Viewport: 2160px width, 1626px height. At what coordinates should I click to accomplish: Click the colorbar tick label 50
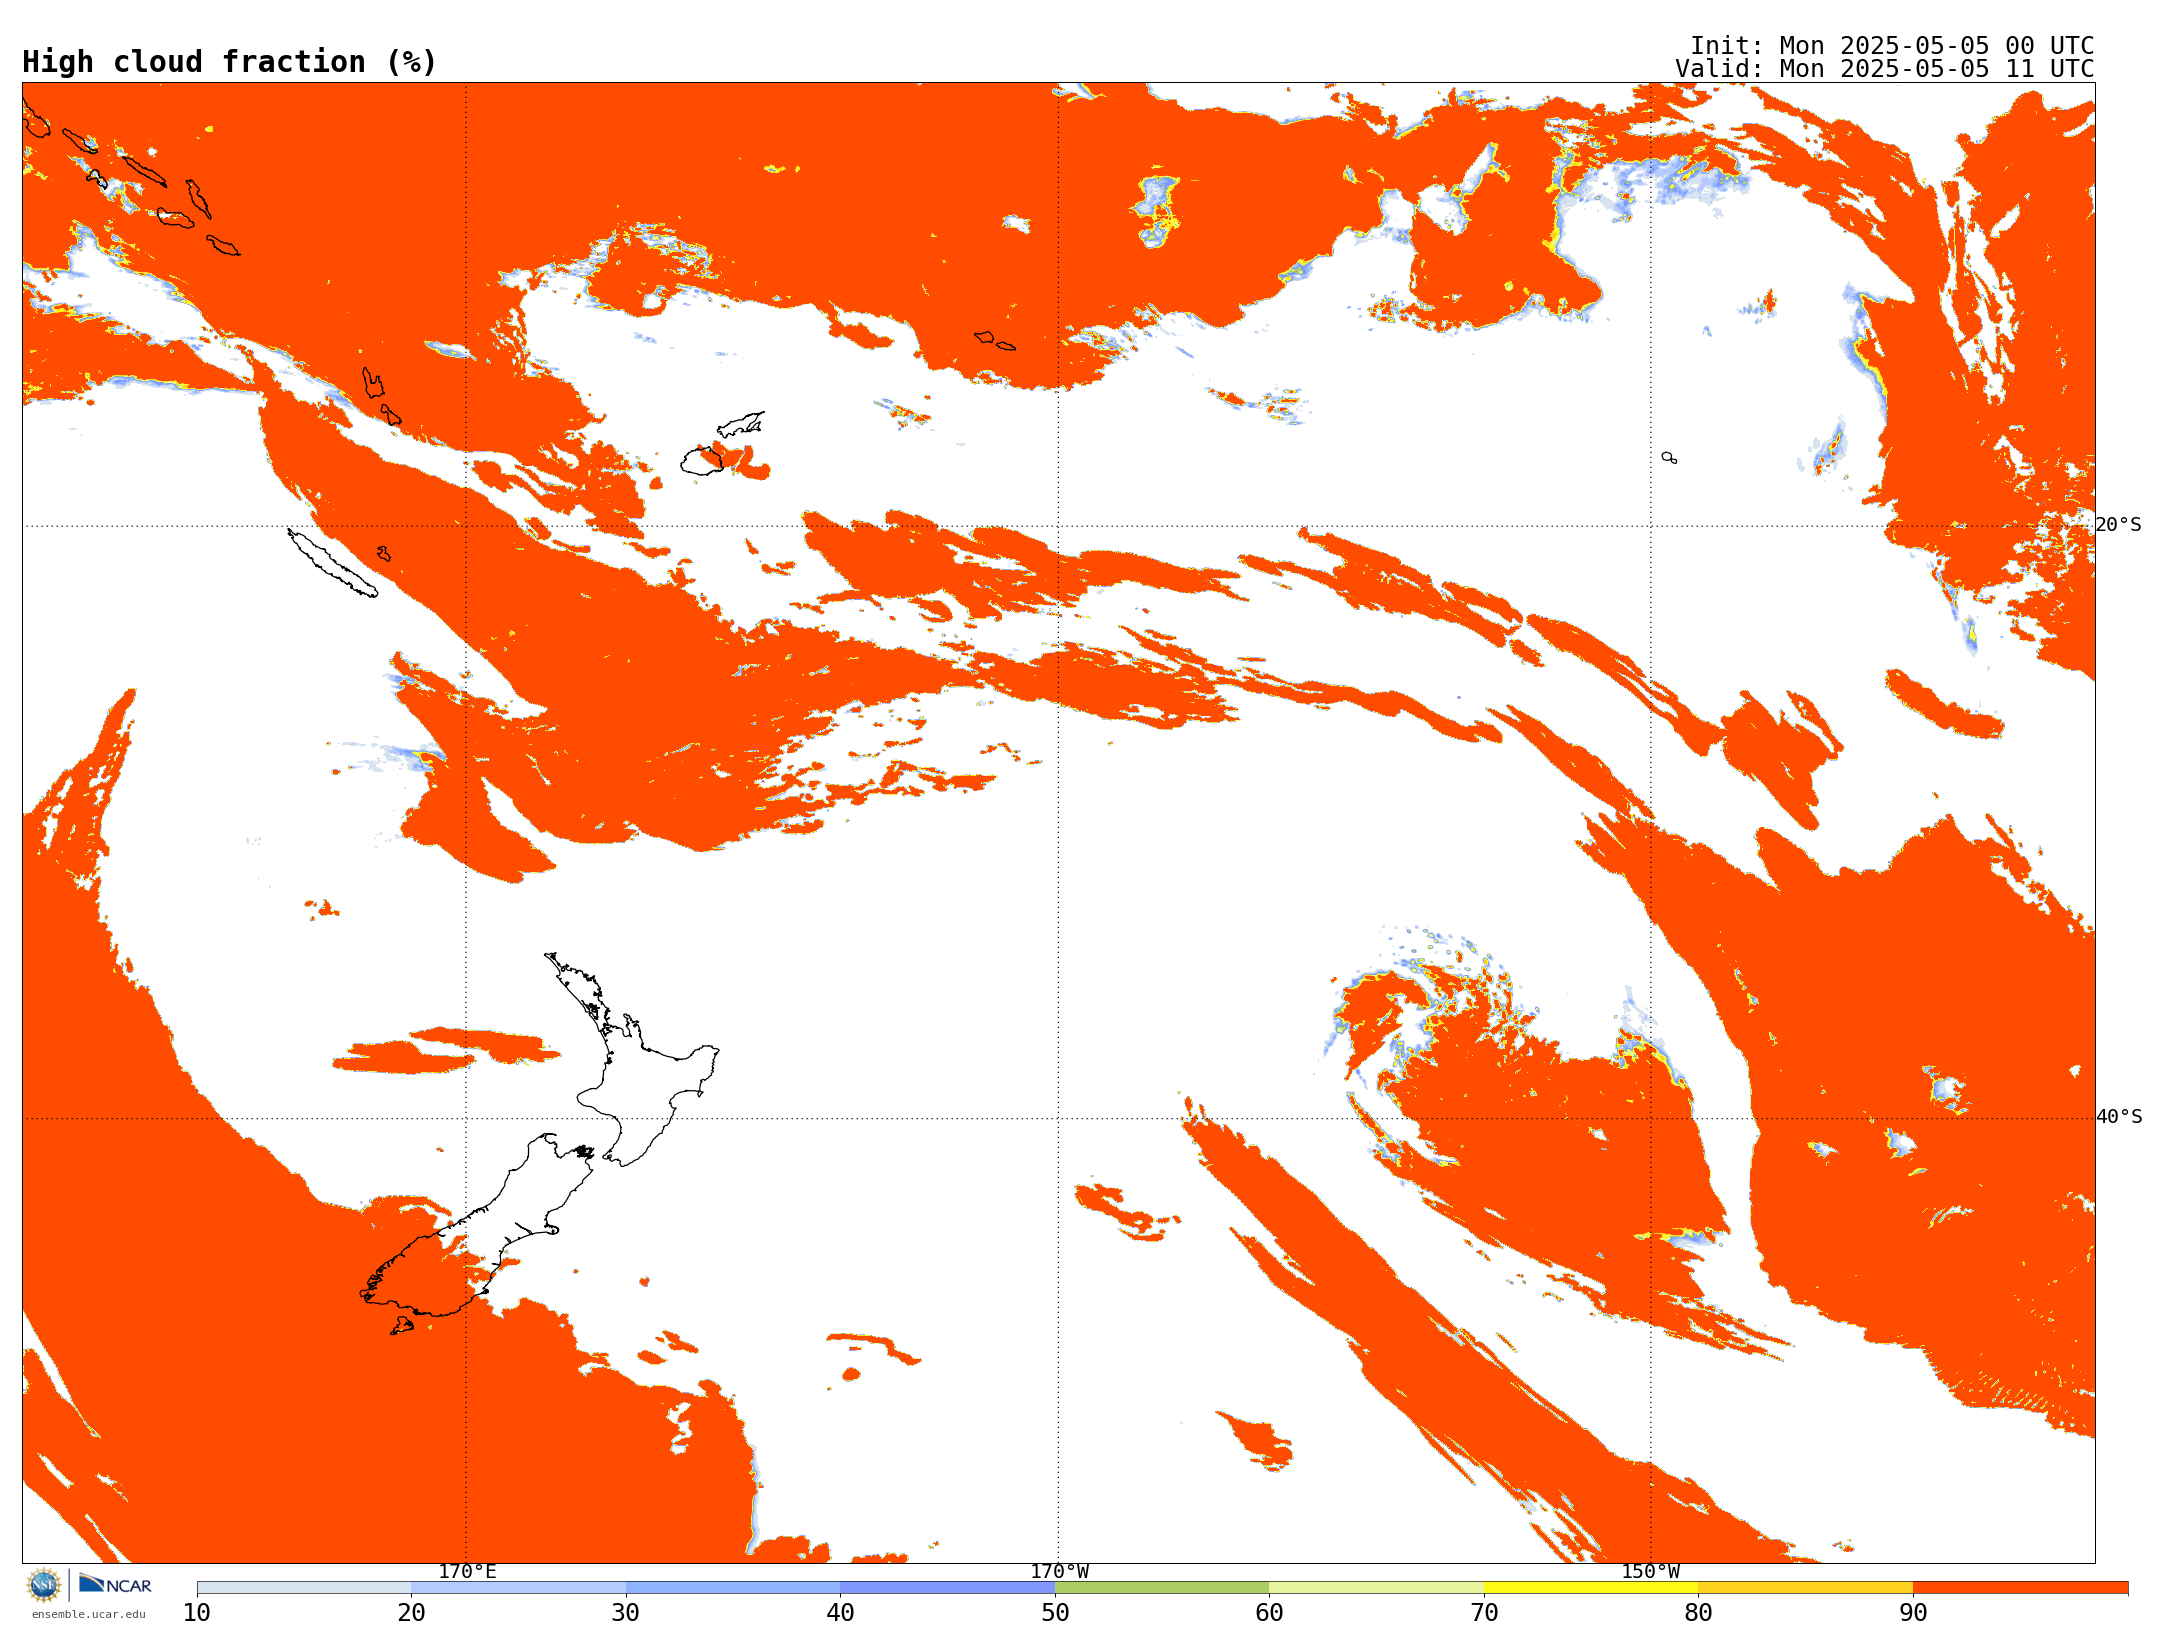click(1055, 1613)
